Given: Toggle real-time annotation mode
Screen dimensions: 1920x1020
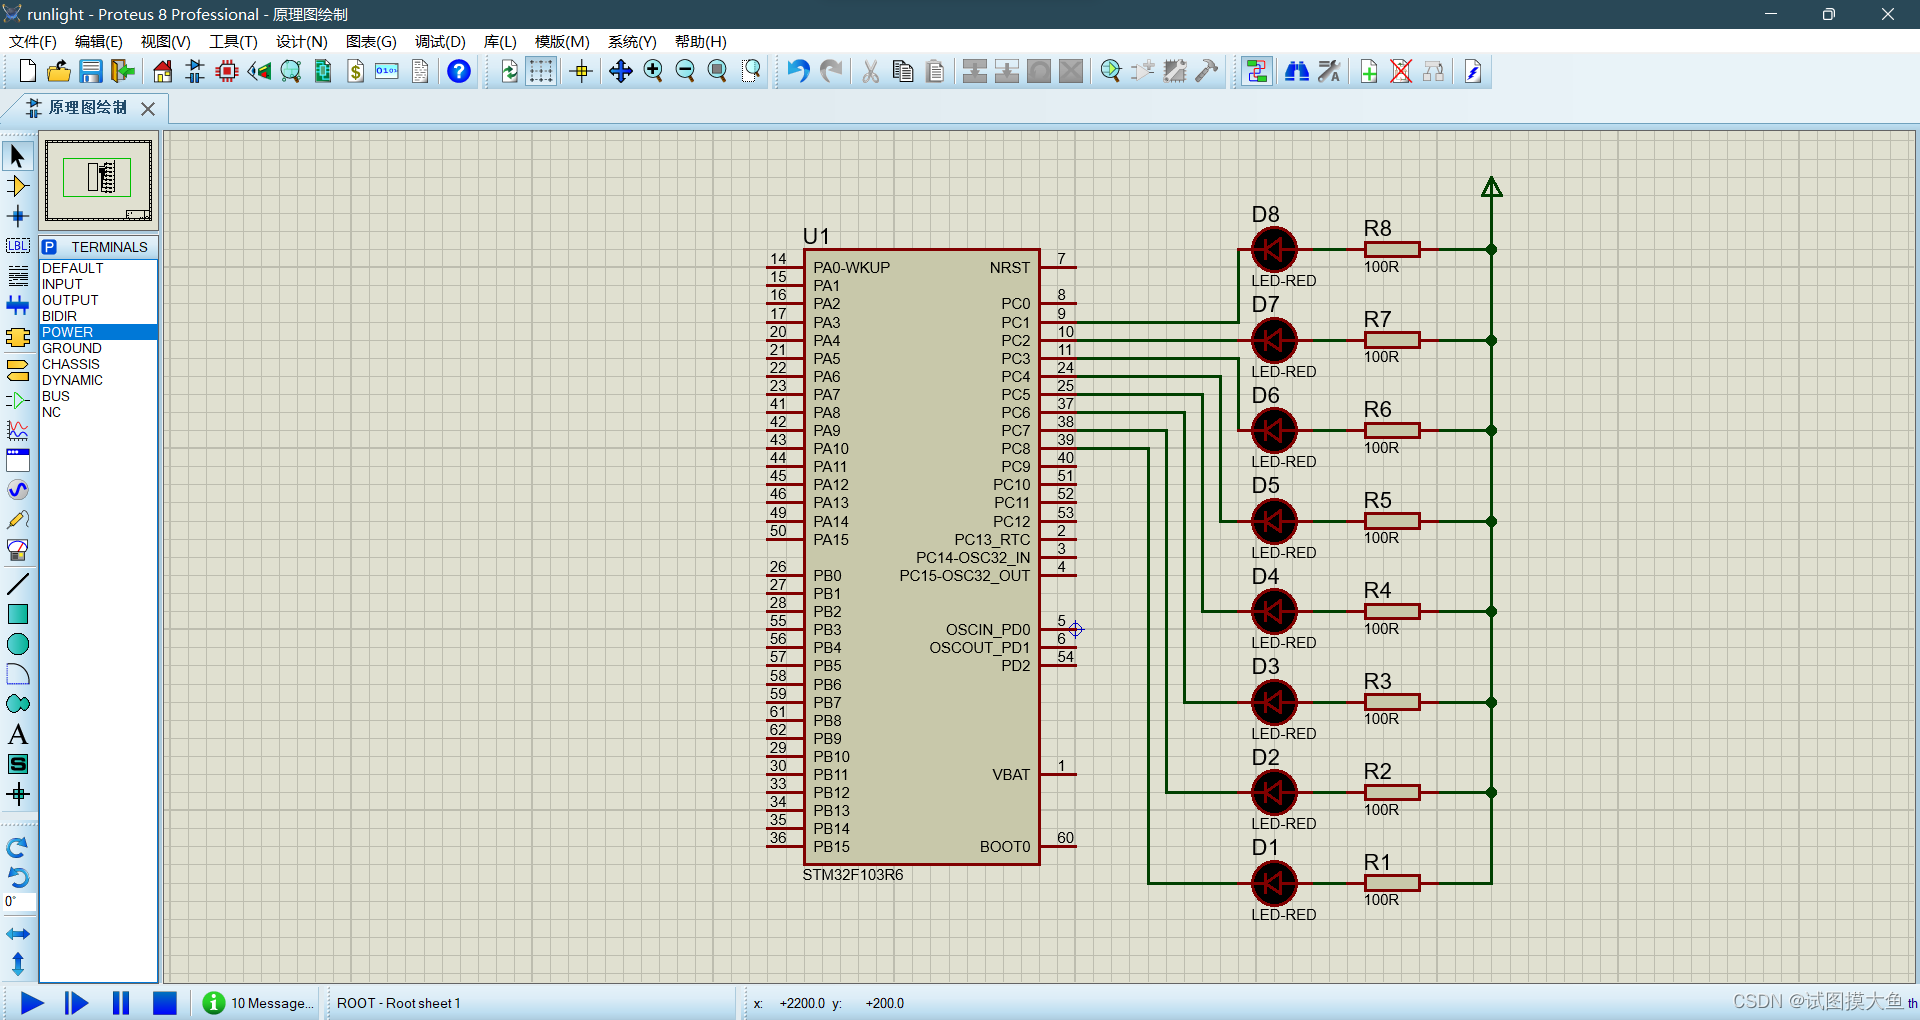Looking at the screenshot, I should [1257, 71].
